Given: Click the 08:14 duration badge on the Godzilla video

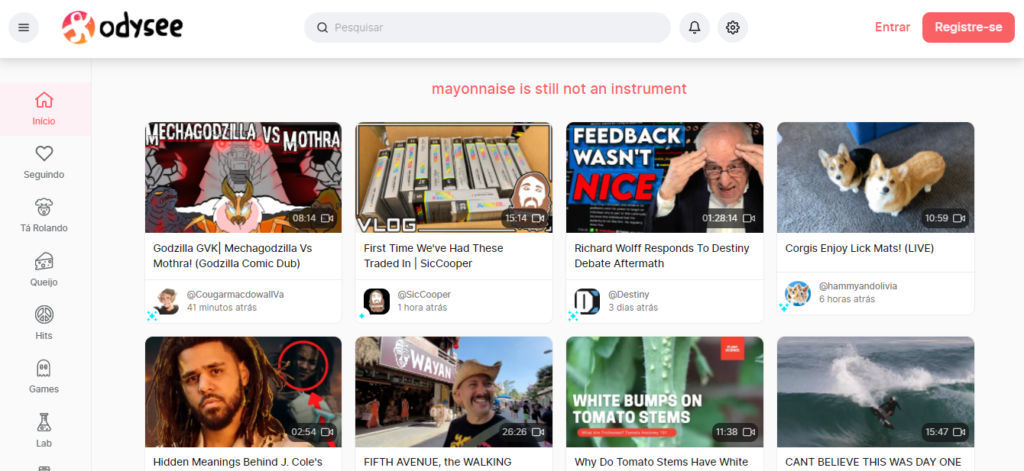Looking at the screenshot, I should (313, 218).
